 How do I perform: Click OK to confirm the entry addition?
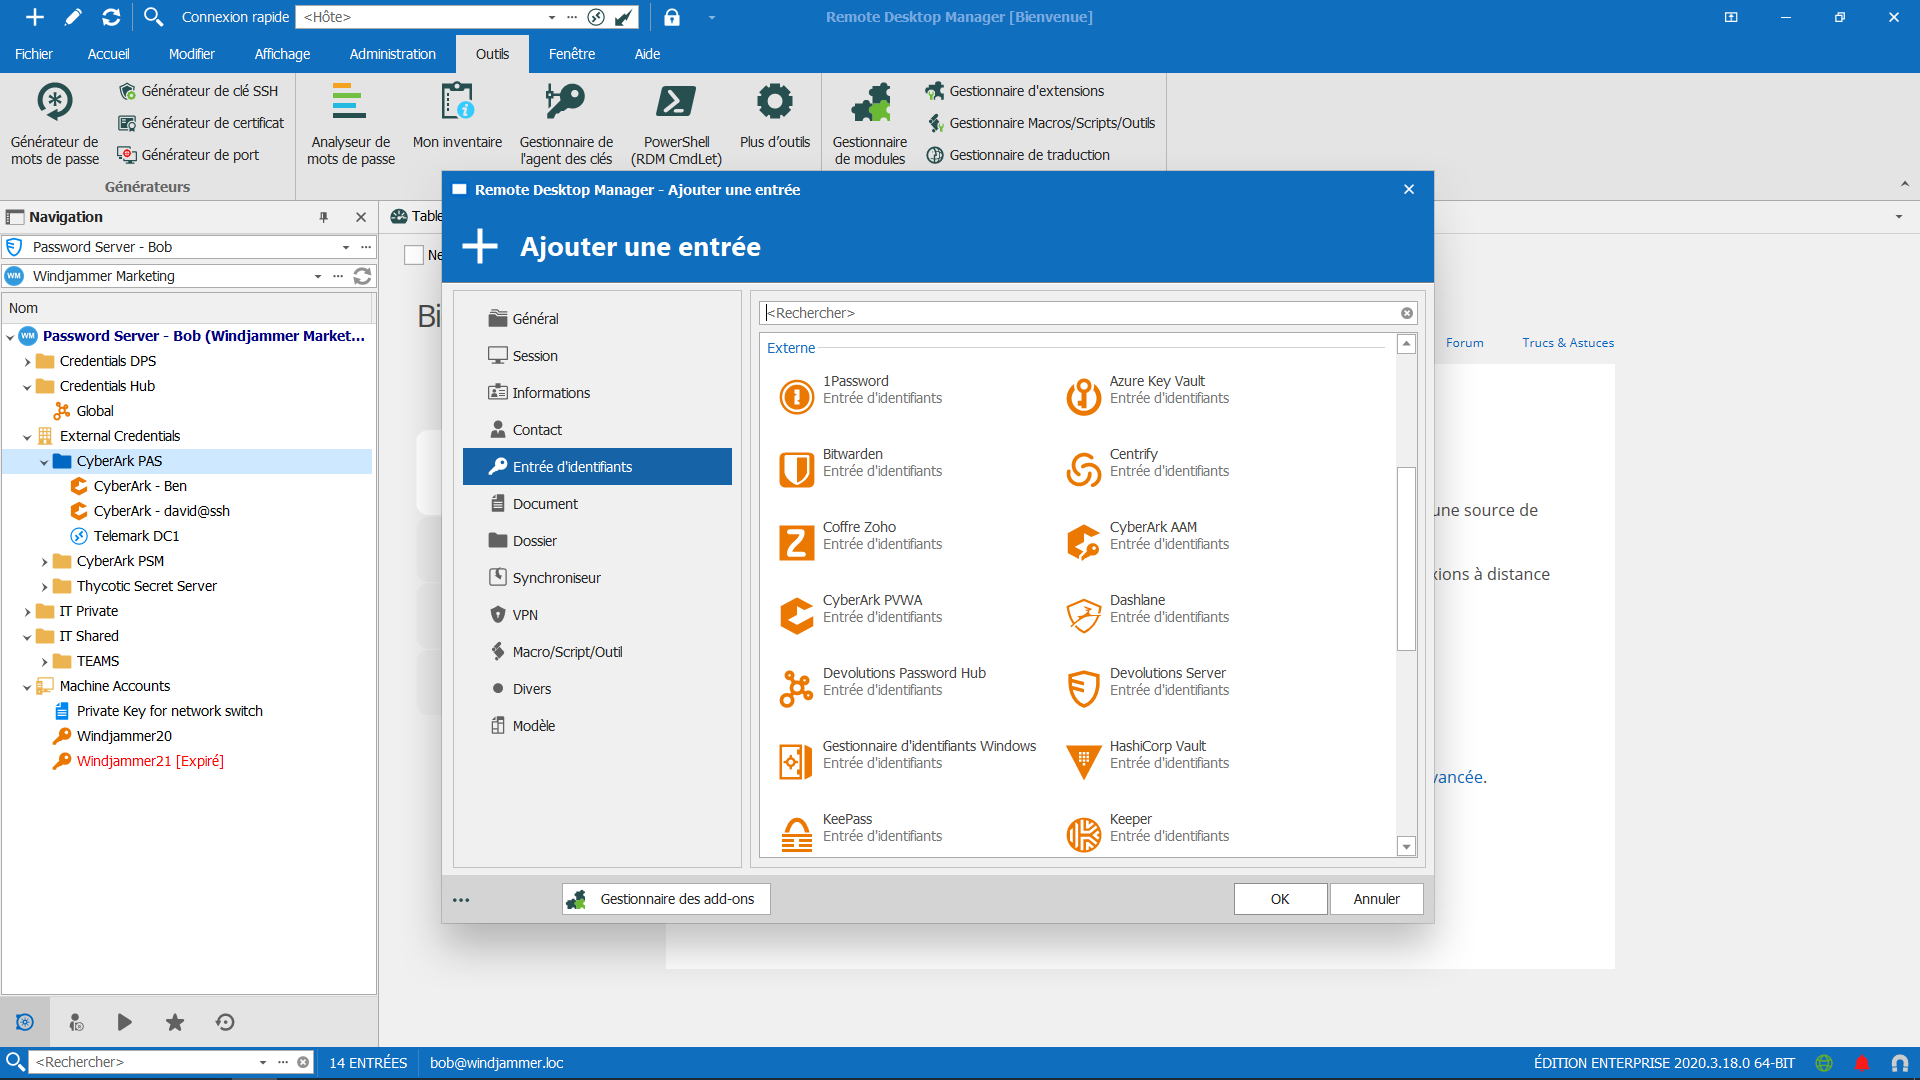(1279, 898)
